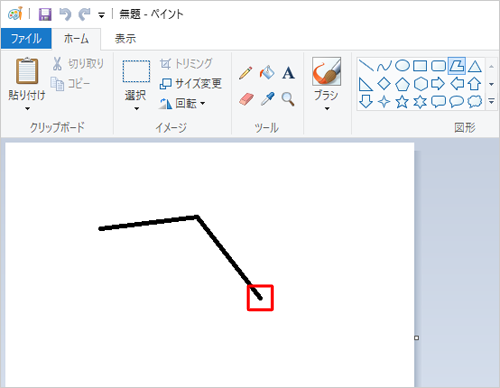The width and height of the screenshot is (500, 388).
Task: Select the Diamond shape
Action: (x=384, y=84)
